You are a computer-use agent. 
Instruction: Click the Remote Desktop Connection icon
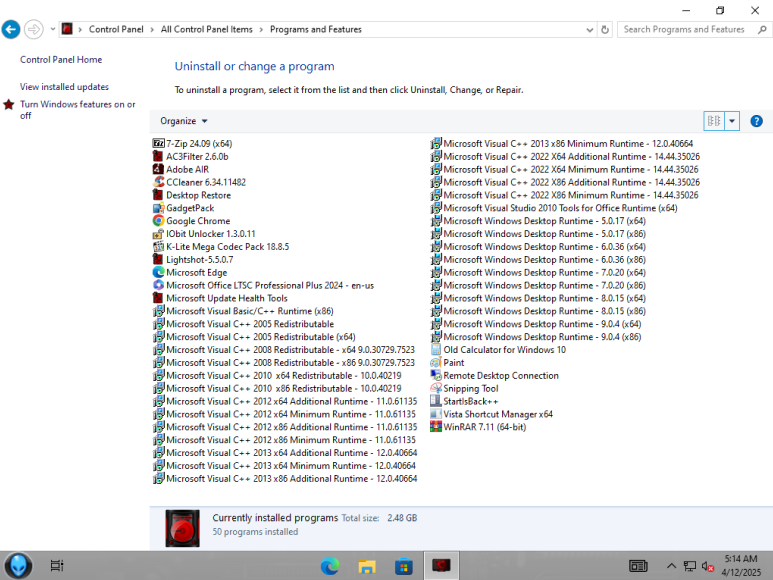click(x=436, y=375)
